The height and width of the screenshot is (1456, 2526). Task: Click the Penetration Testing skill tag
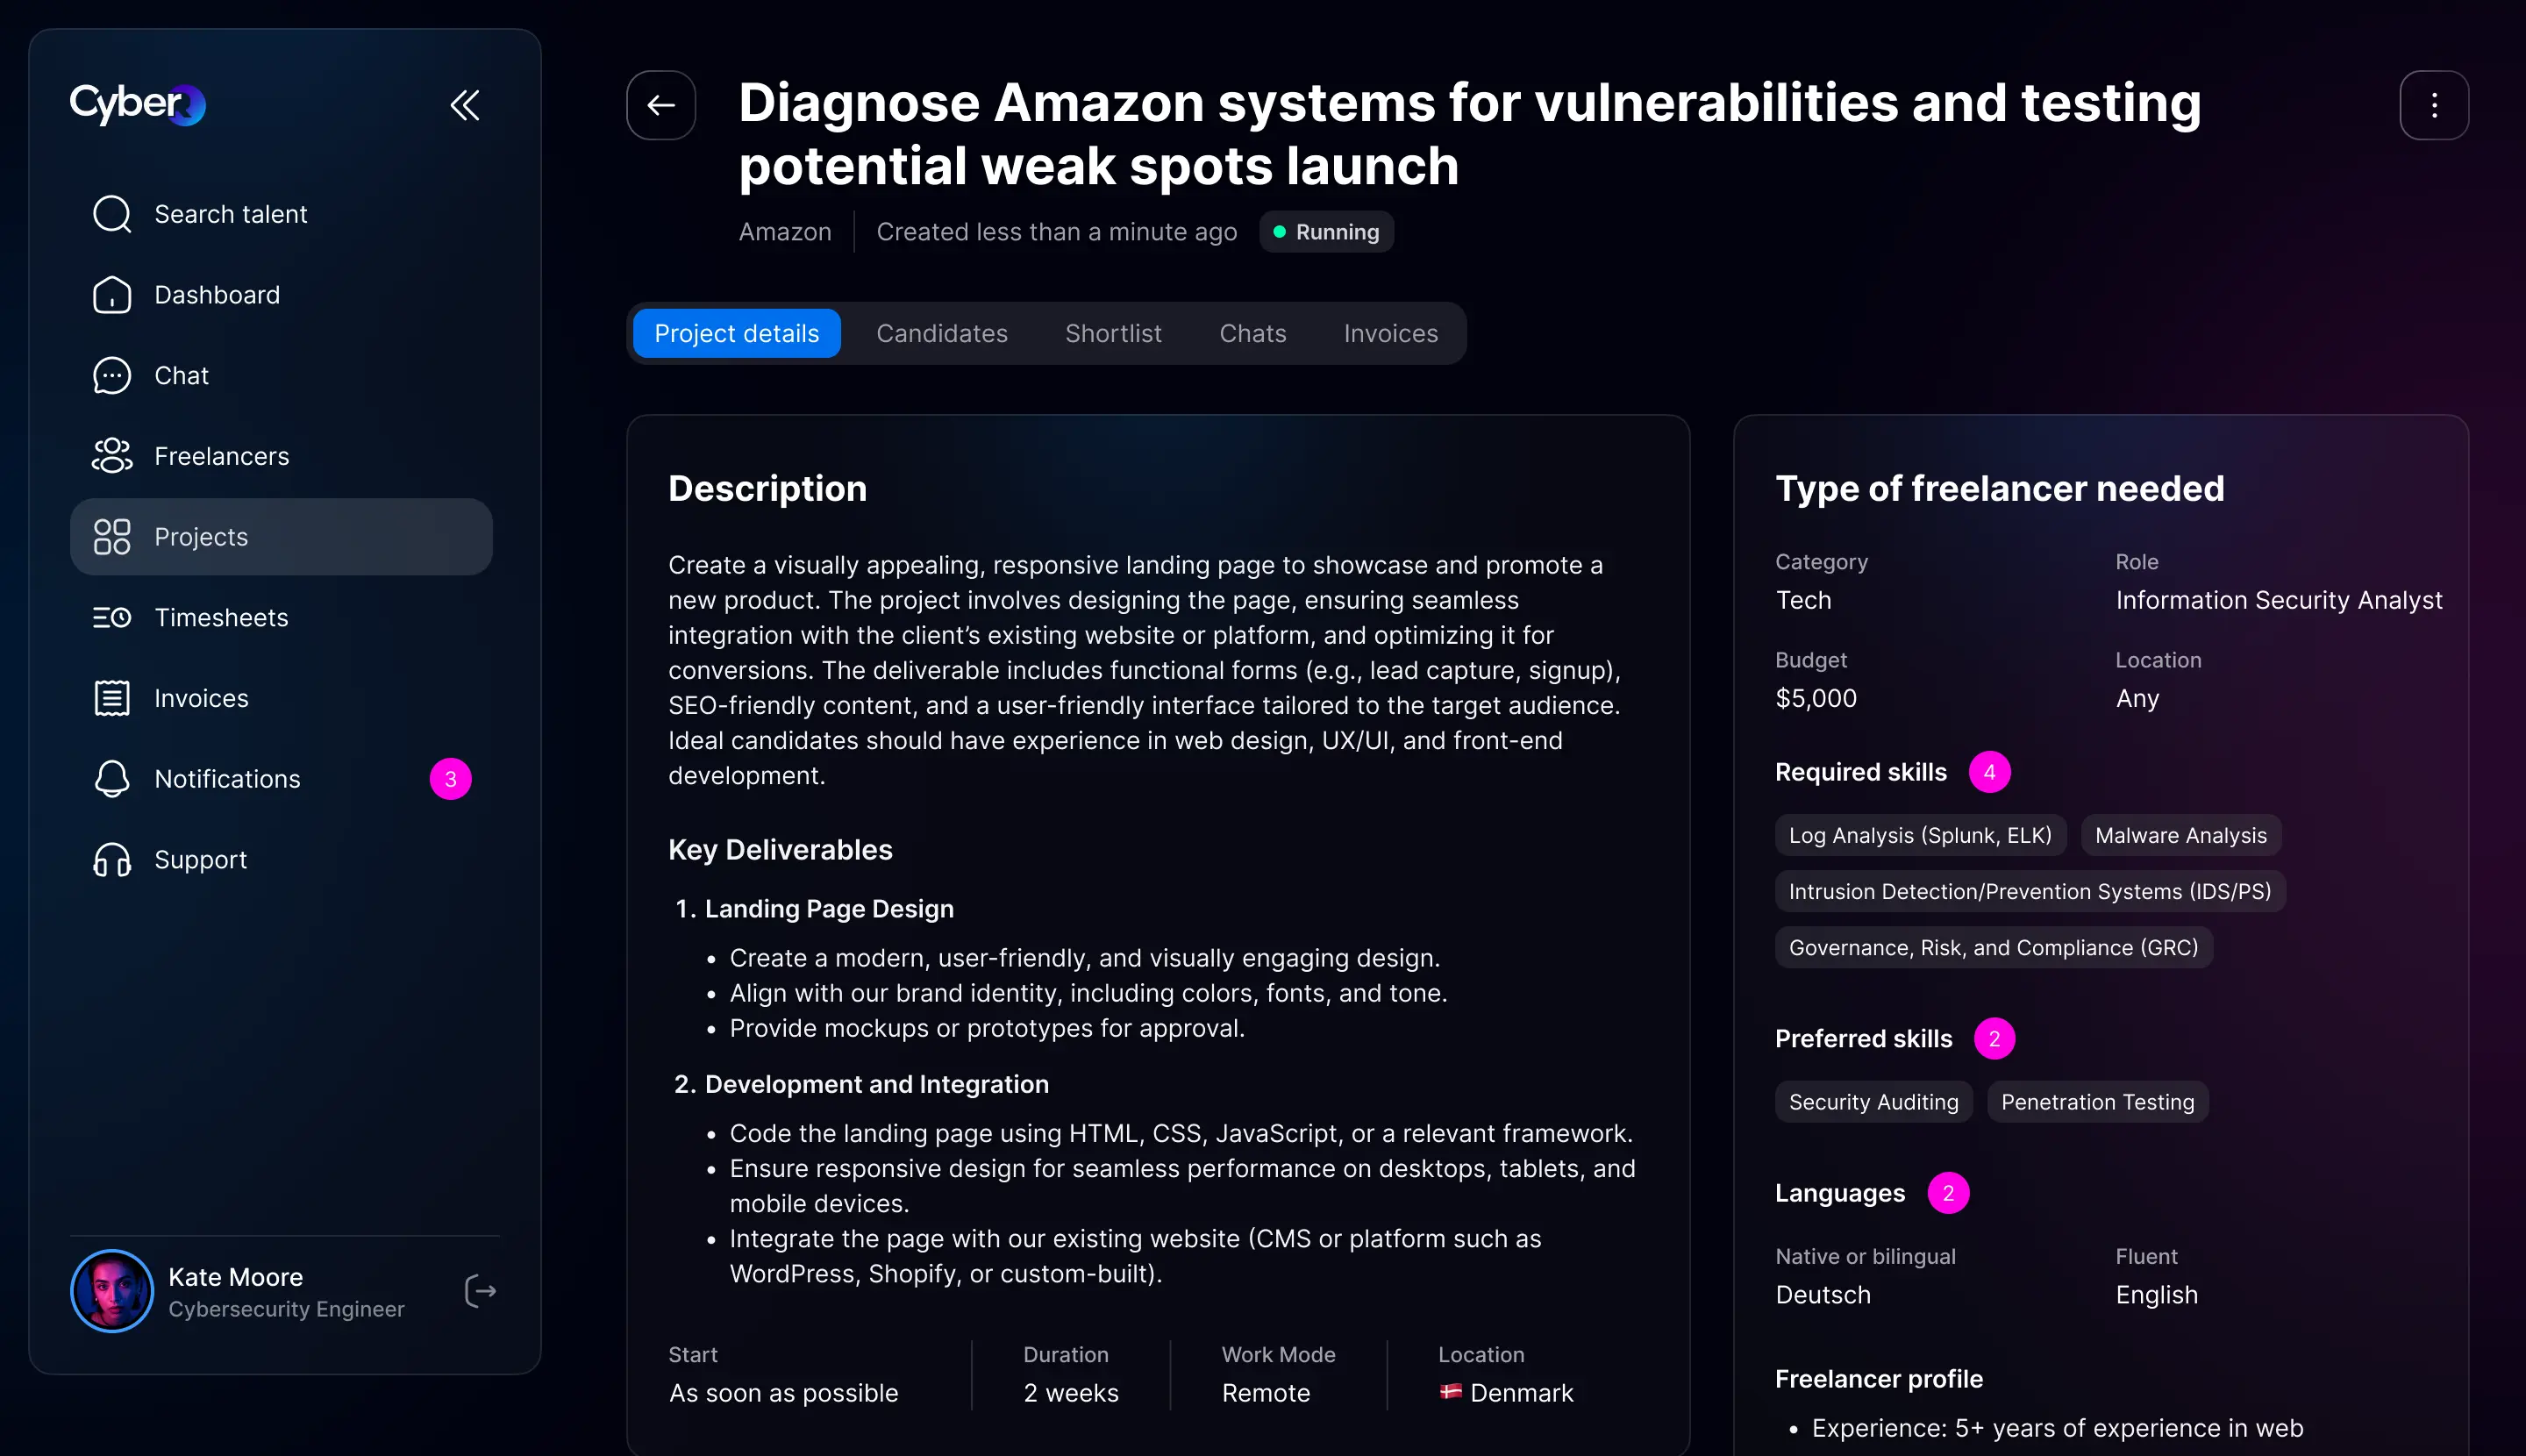[2097, 1102]
